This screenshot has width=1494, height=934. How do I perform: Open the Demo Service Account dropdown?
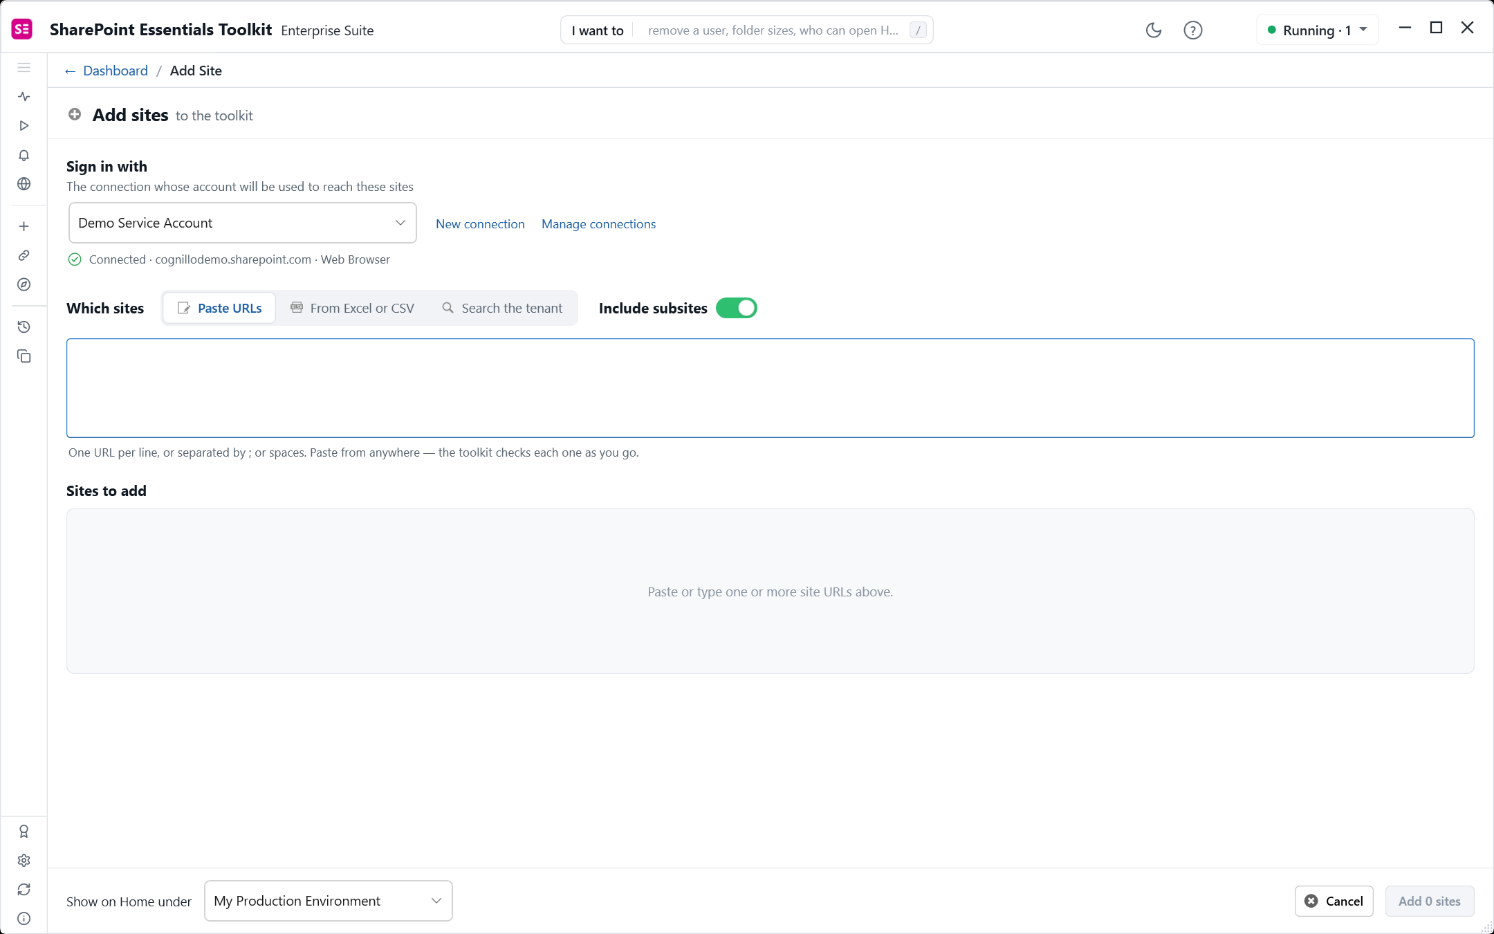click(242, 223)
